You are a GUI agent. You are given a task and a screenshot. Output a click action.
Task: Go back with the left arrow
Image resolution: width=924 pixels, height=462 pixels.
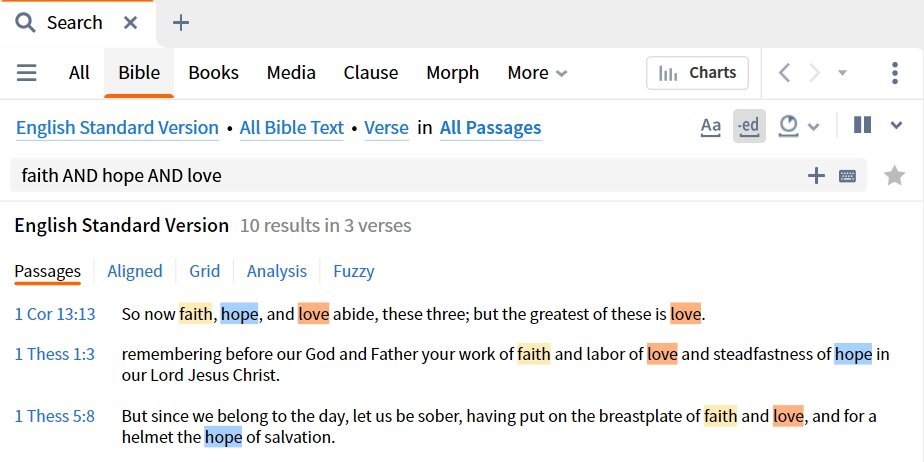tap(784, 73)
